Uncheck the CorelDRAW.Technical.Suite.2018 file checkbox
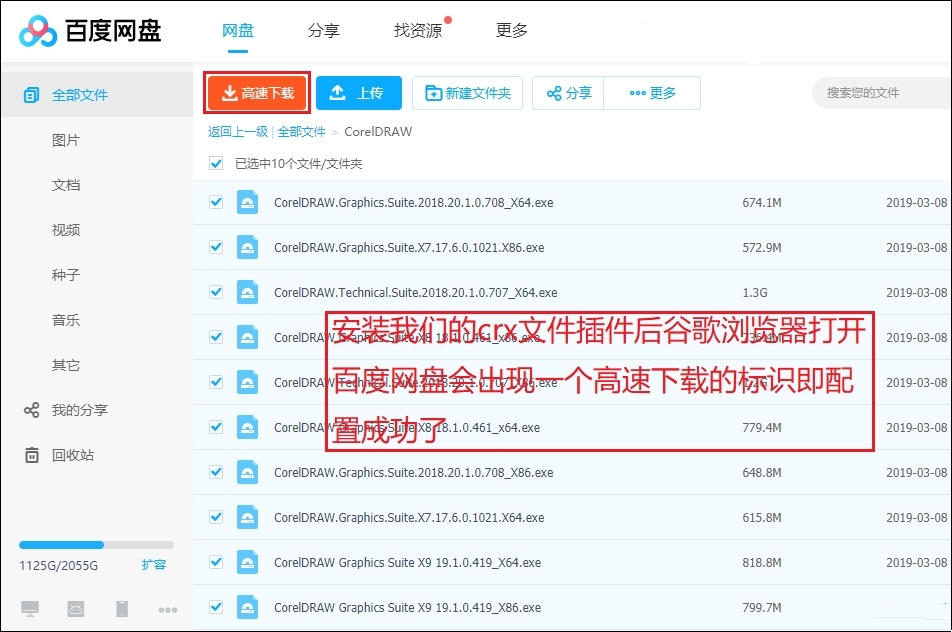952x632 pixels. [216, 292]
